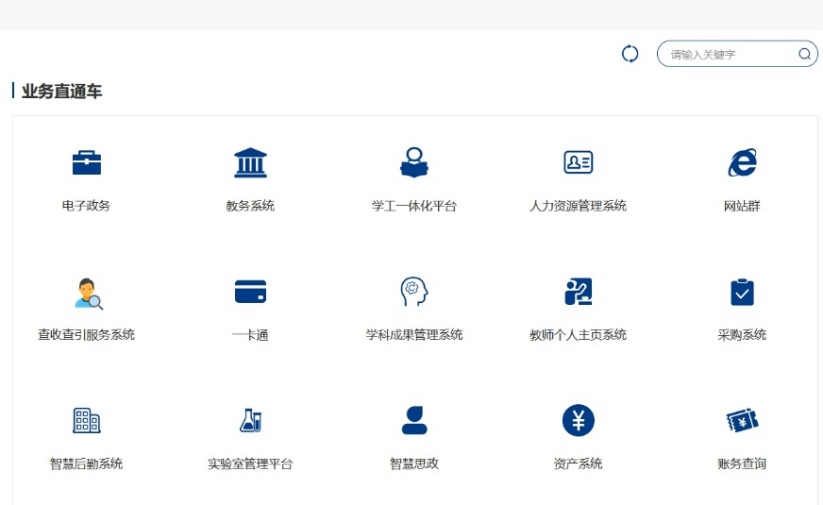This screenshot has height=505, width=823.
Task: Select the 实验室管理平台 flask icon
Action: tap(250, 420)
